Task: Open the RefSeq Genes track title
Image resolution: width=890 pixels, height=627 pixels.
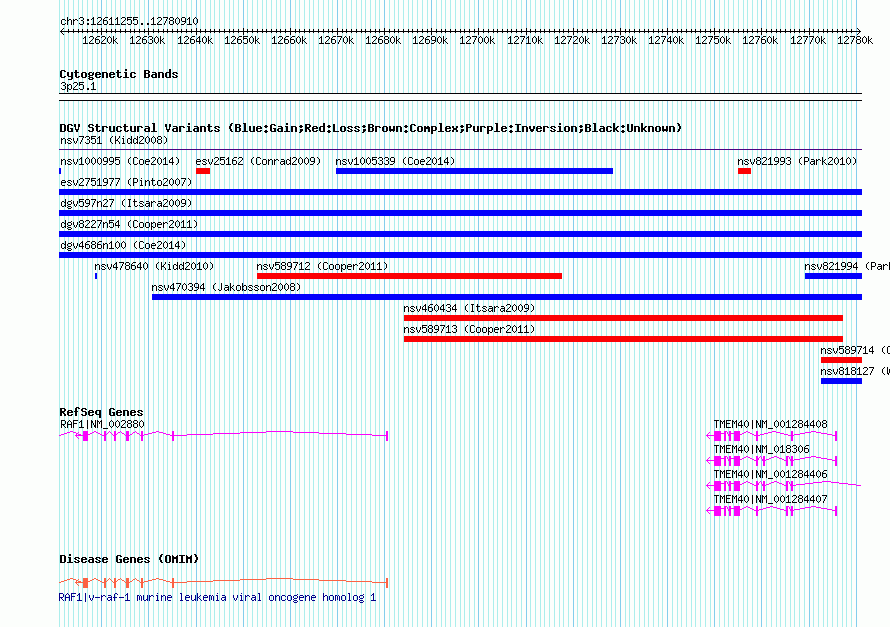Action: click(101, 412)
